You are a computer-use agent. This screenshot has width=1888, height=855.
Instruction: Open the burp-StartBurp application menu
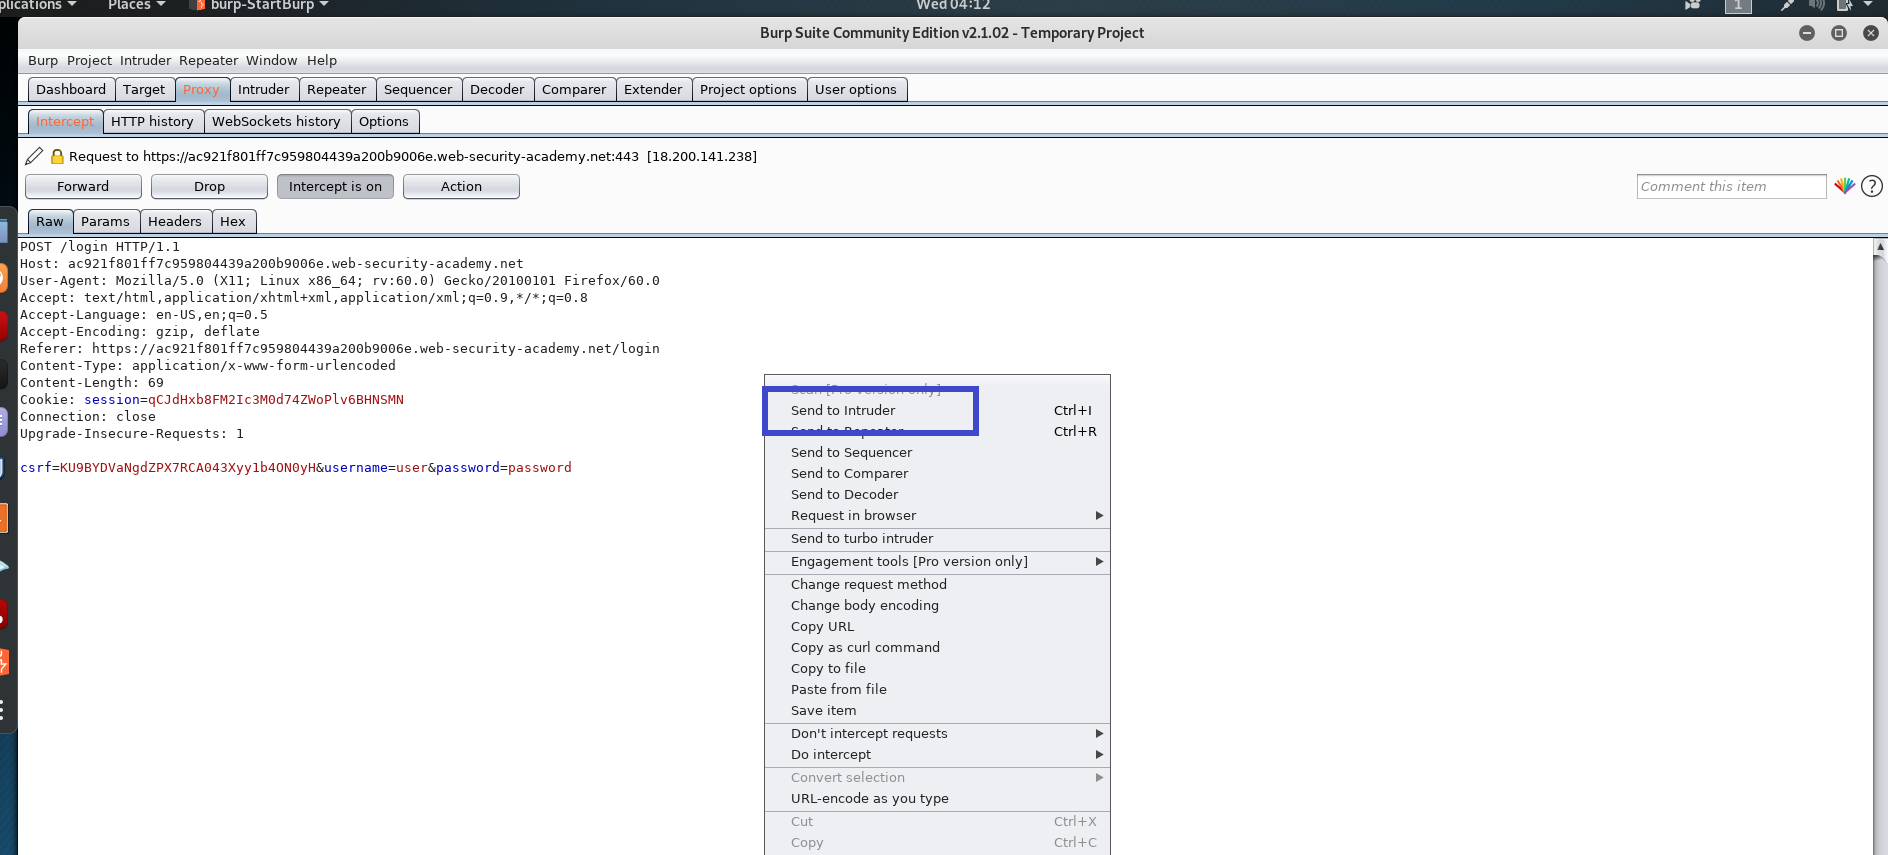(x=262, y=5)
